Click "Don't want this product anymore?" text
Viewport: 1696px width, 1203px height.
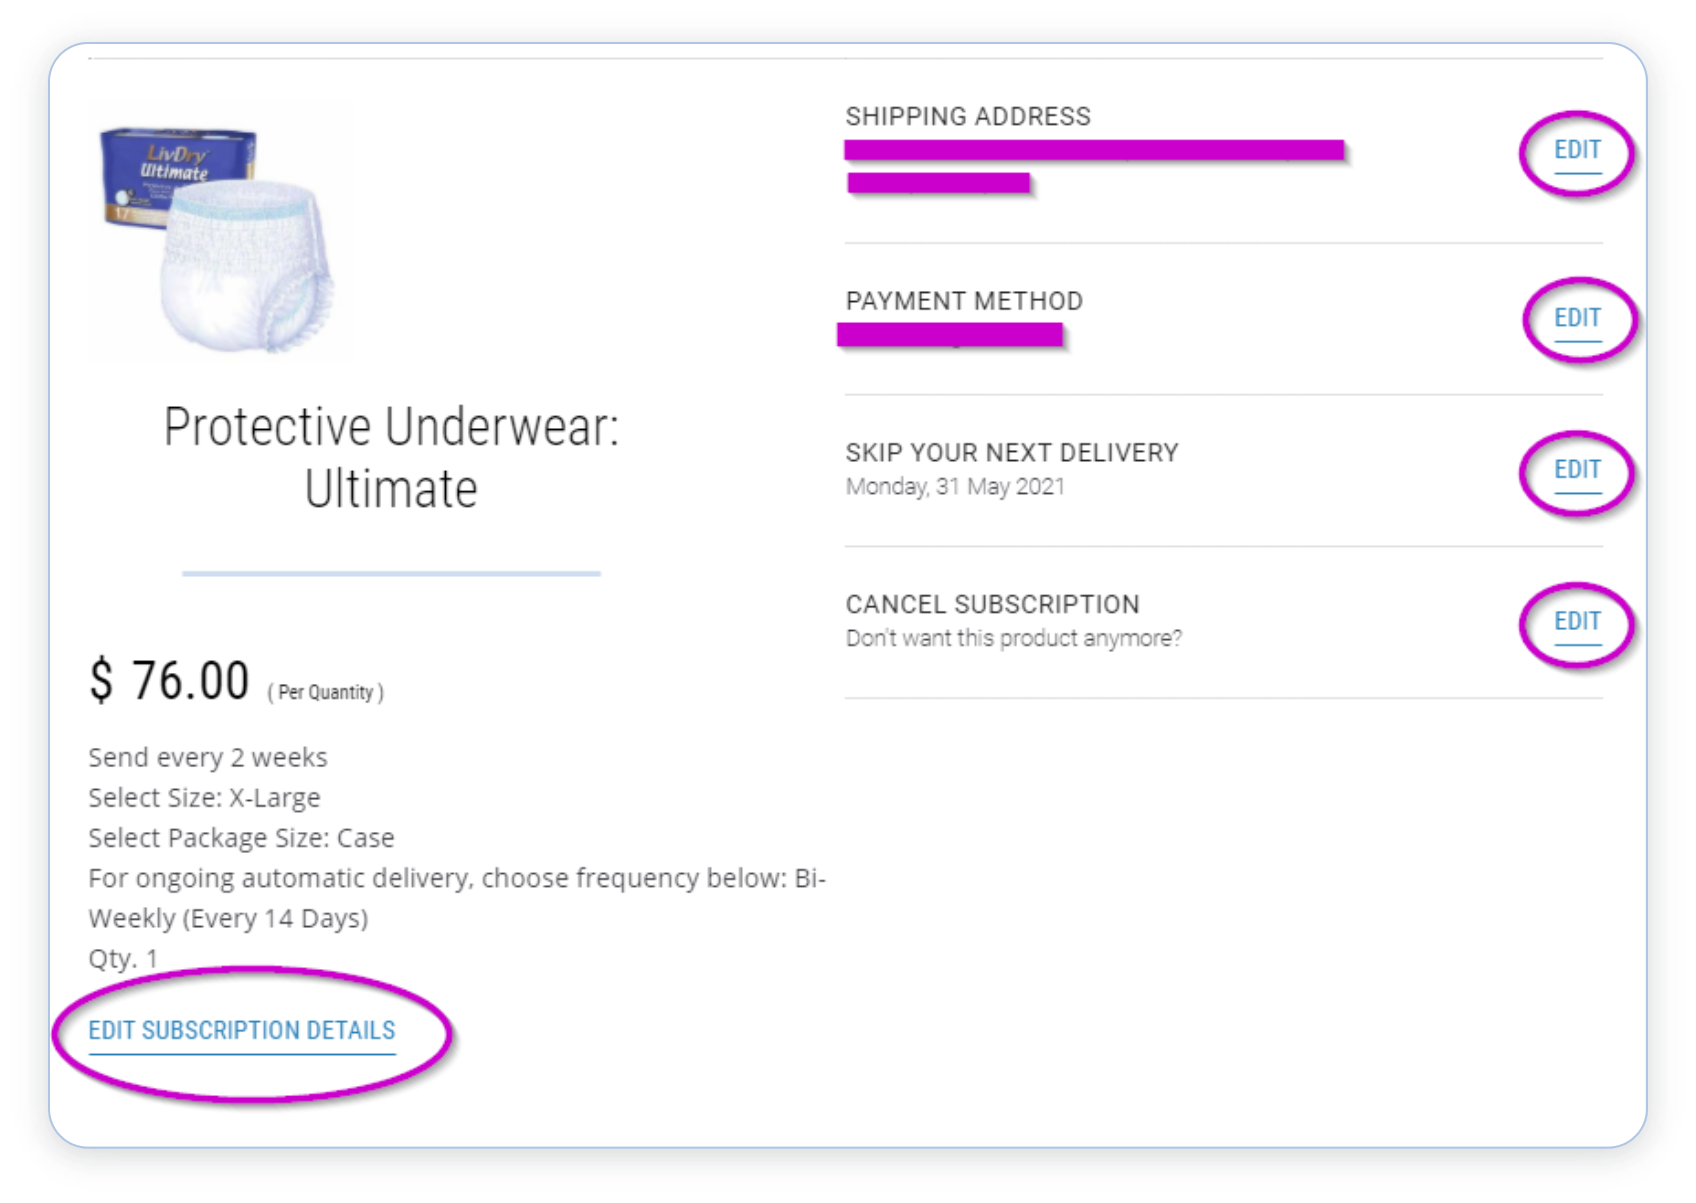(x=1013, y=639)
